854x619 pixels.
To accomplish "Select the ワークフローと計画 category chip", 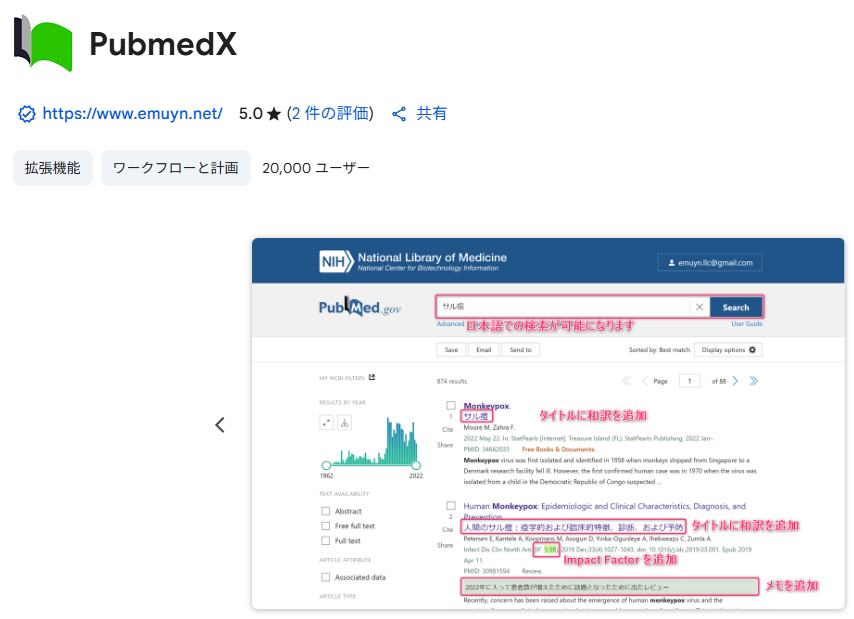I will point(175,168).
